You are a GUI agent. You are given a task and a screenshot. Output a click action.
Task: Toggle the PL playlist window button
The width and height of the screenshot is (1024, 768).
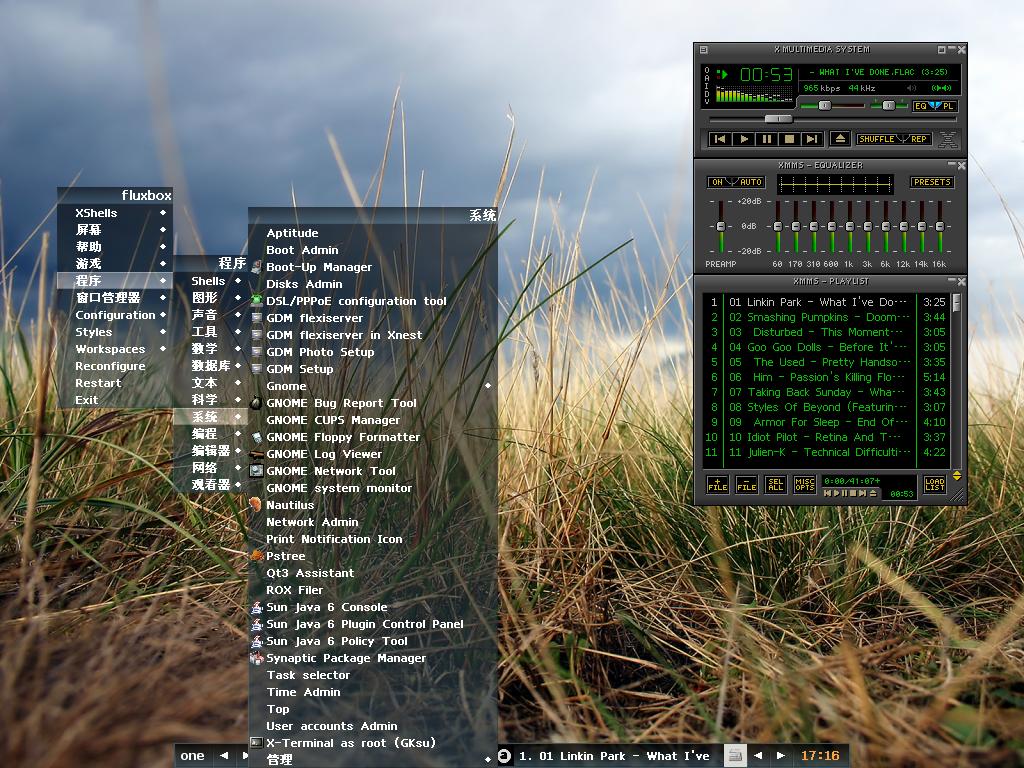(x=948, y=106)
